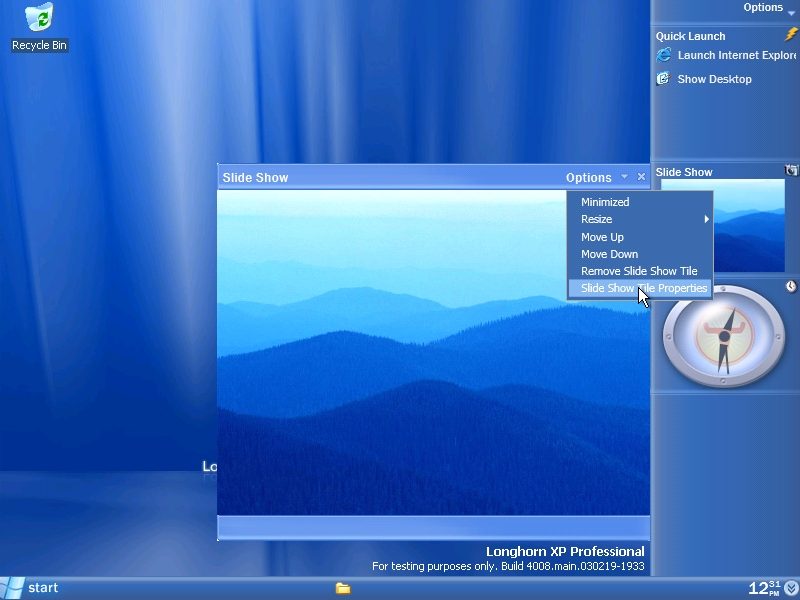
Task: Close the Slide Show flyout window
Action: tap(642, 177)
